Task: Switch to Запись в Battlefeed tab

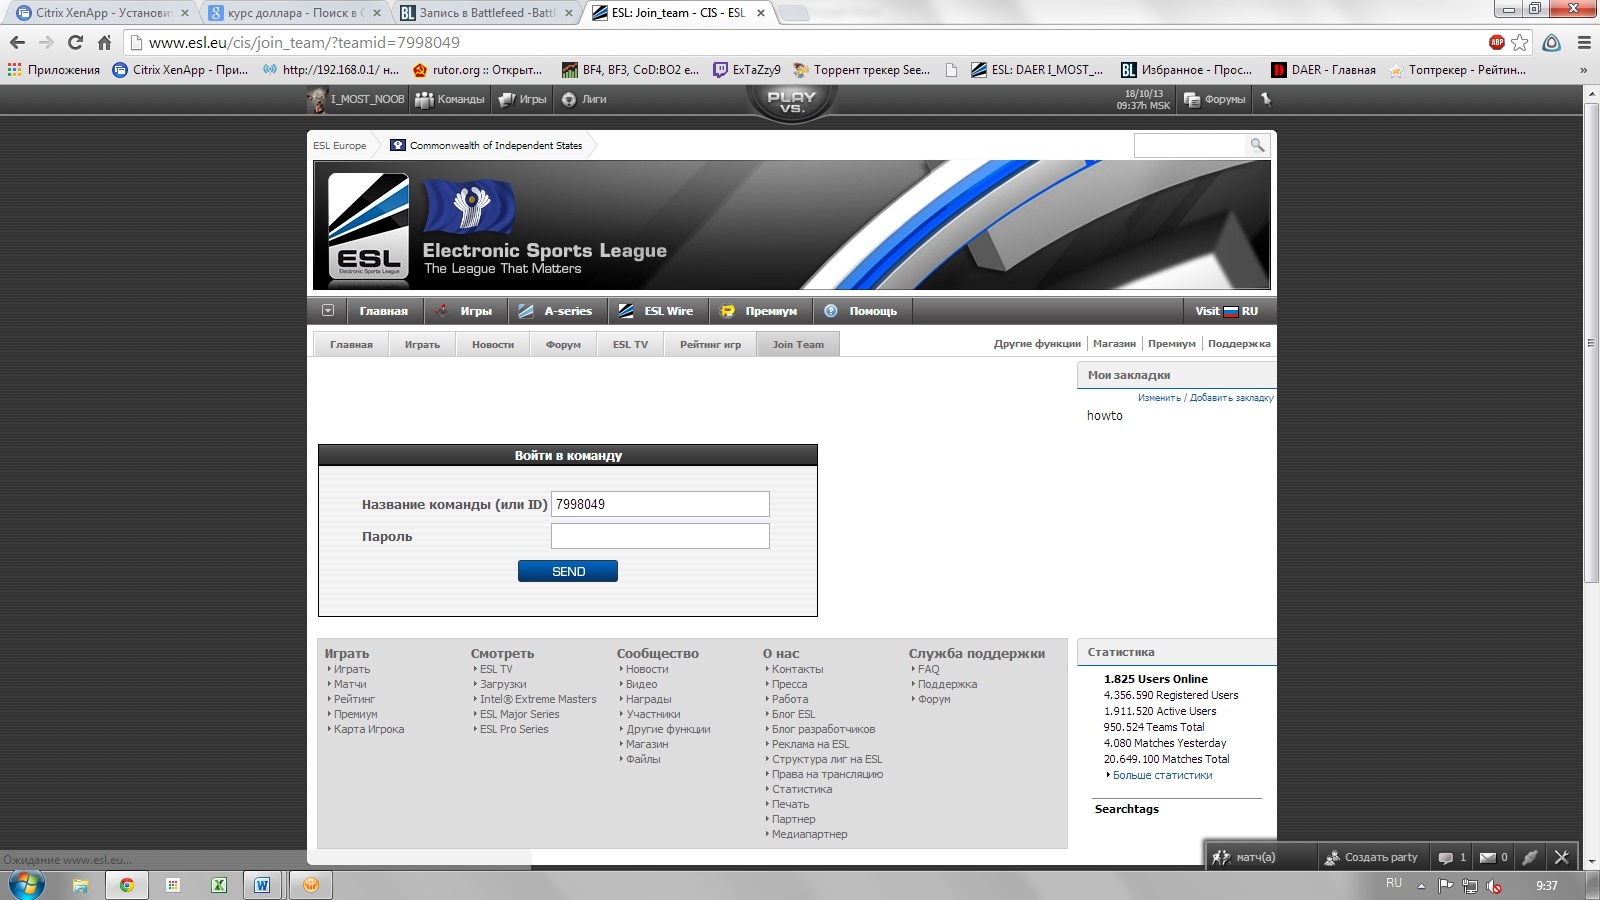Action: click(x=487, y=13)
